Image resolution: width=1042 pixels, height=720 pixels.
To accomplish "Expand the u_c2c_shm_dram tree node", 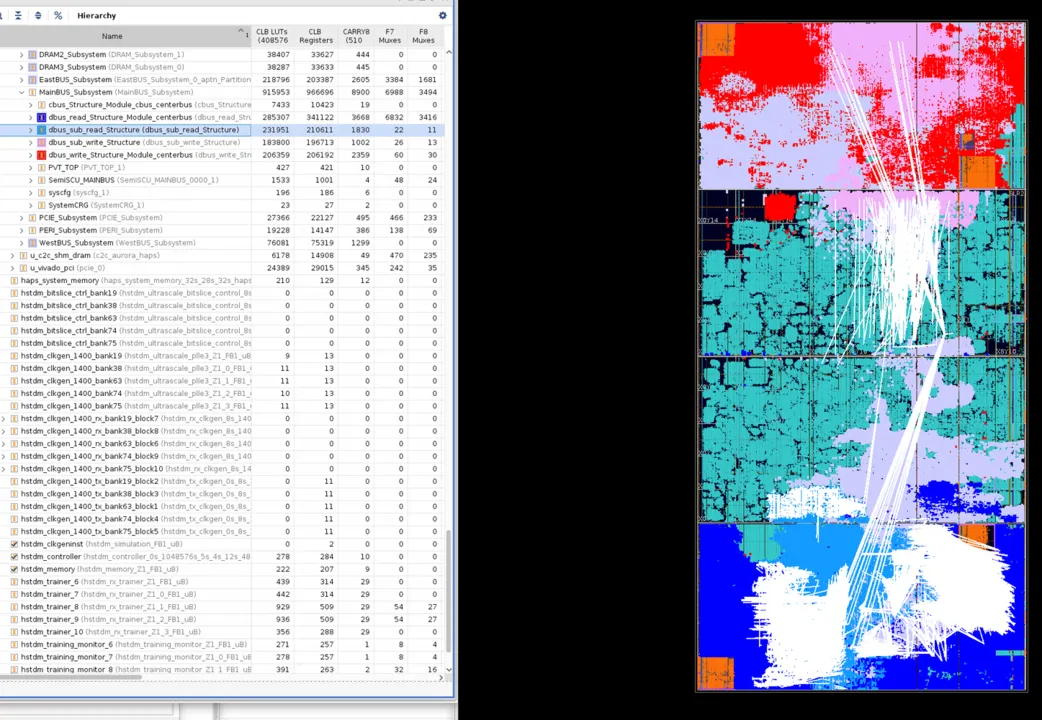I will pos(12,255).
